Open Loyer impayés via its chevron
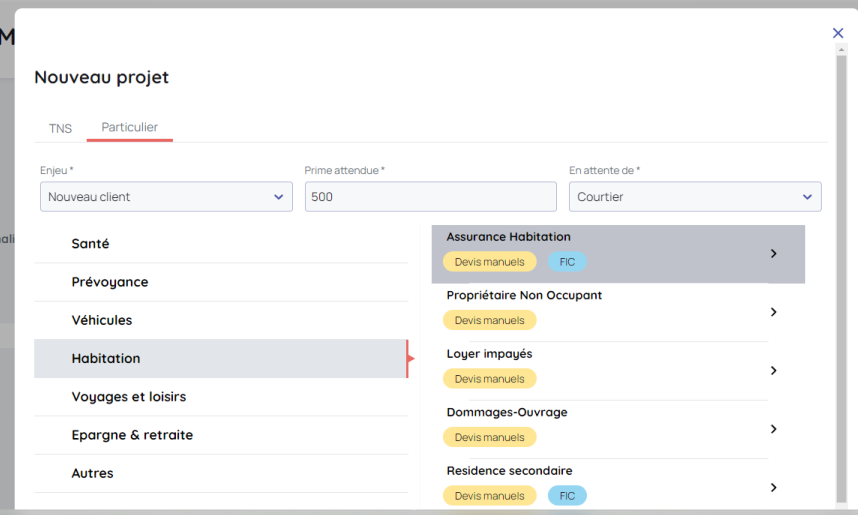The height and width of the screenshot is (515, 858). 773,371
